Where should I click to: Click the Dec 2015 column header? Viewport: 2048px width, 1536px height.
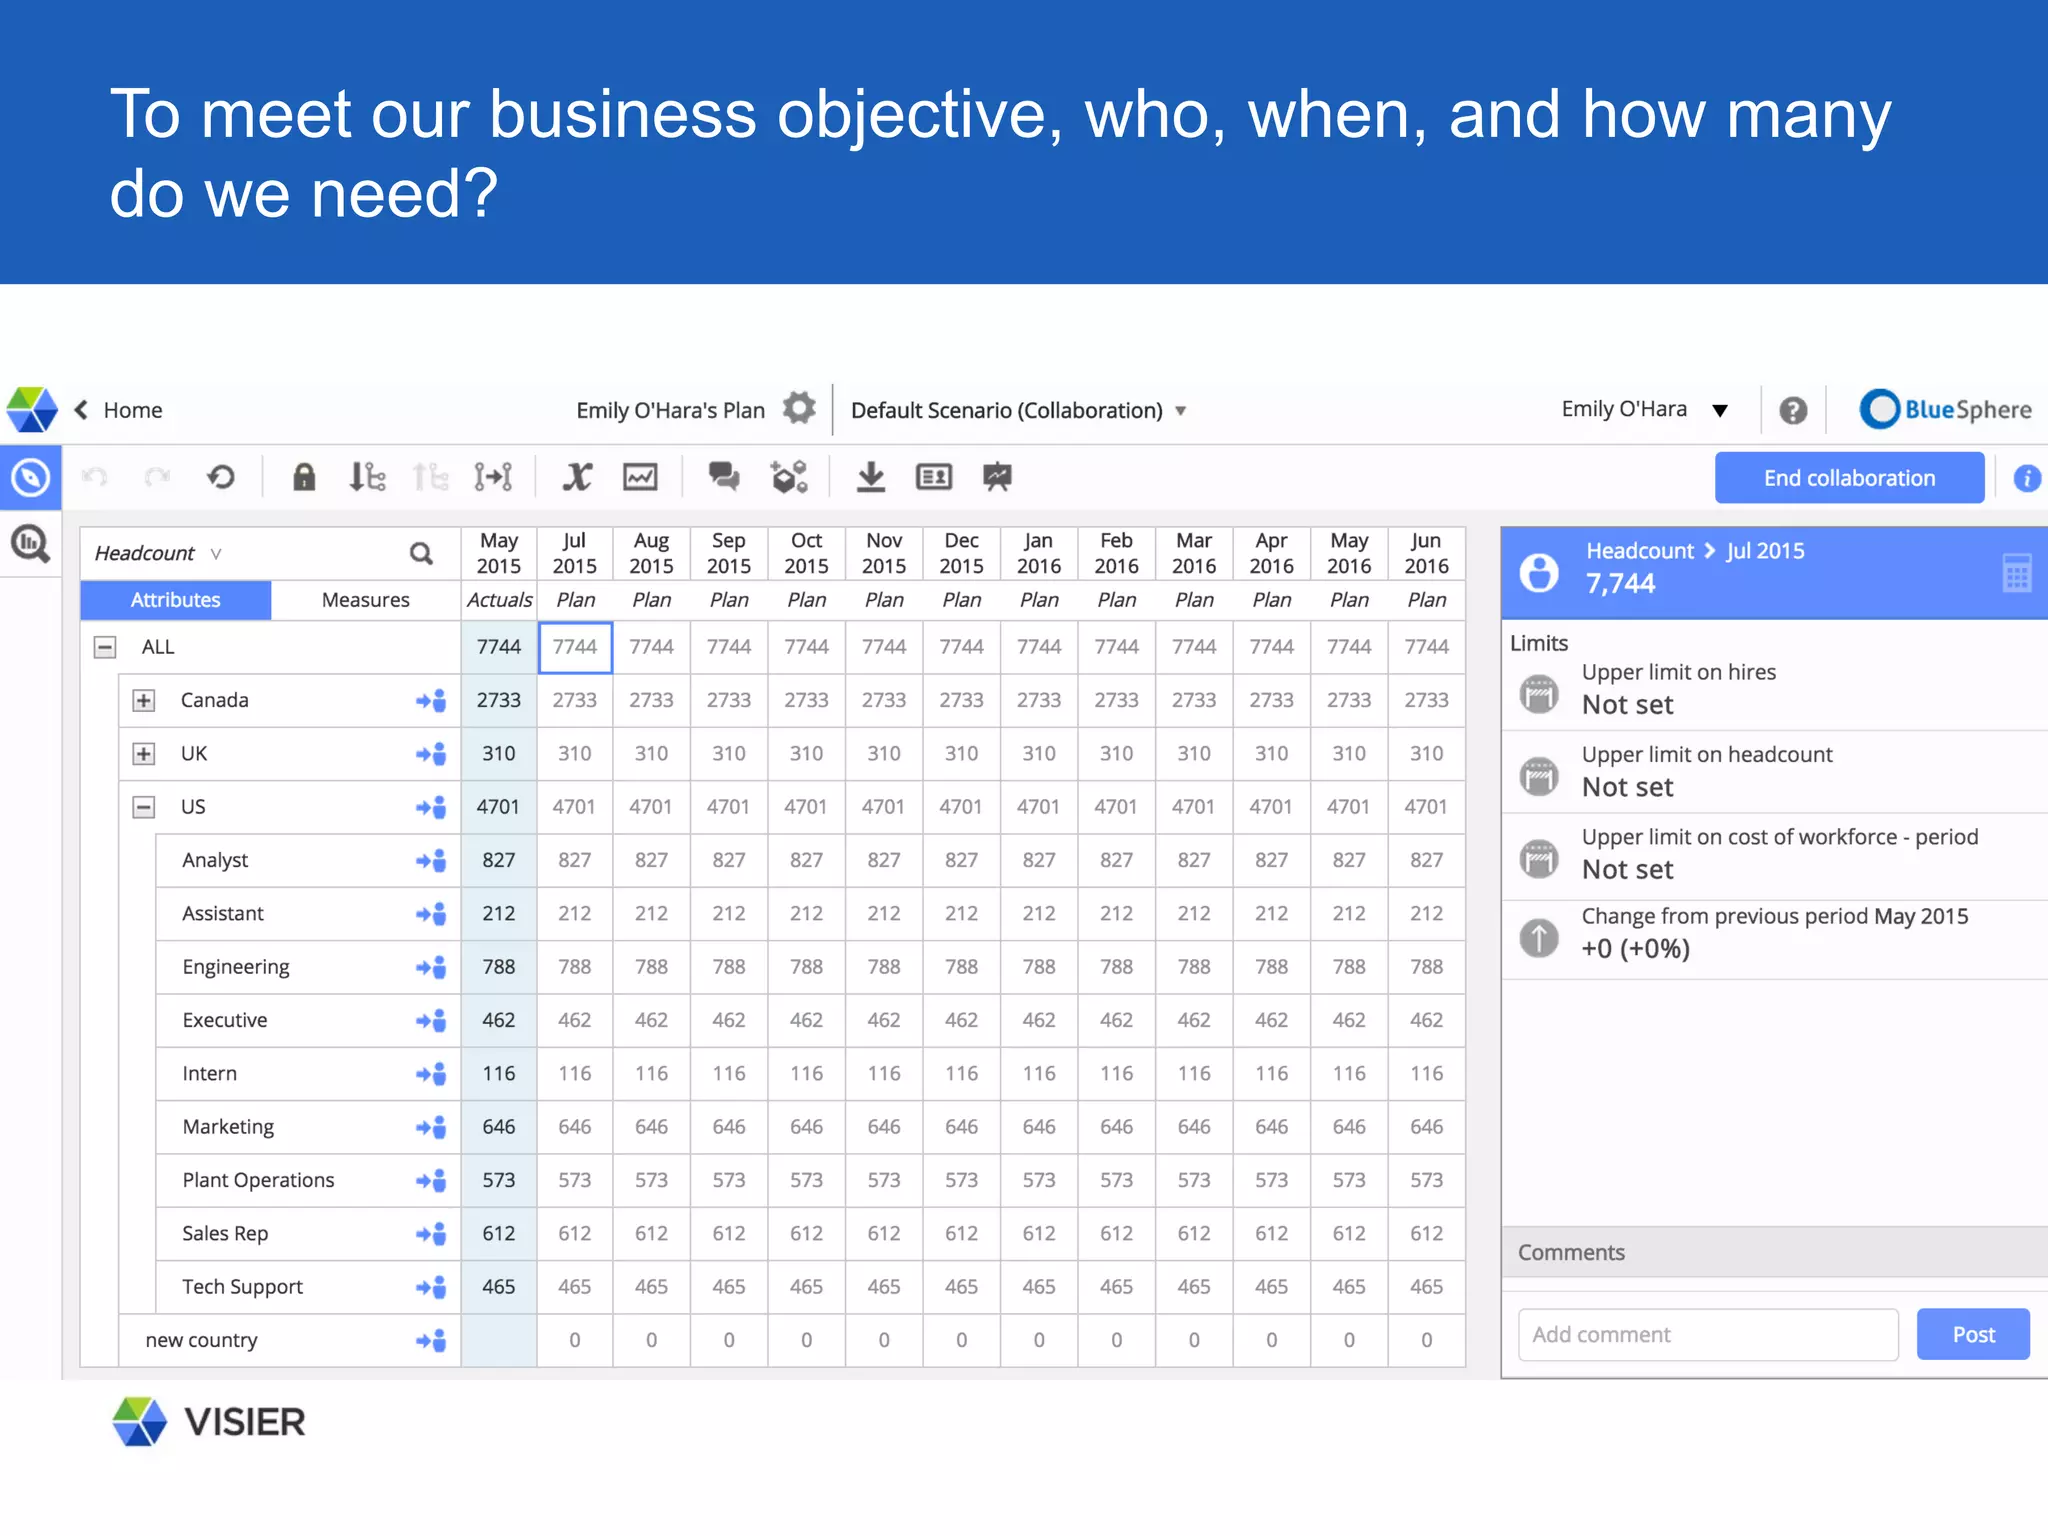(961, 553)
